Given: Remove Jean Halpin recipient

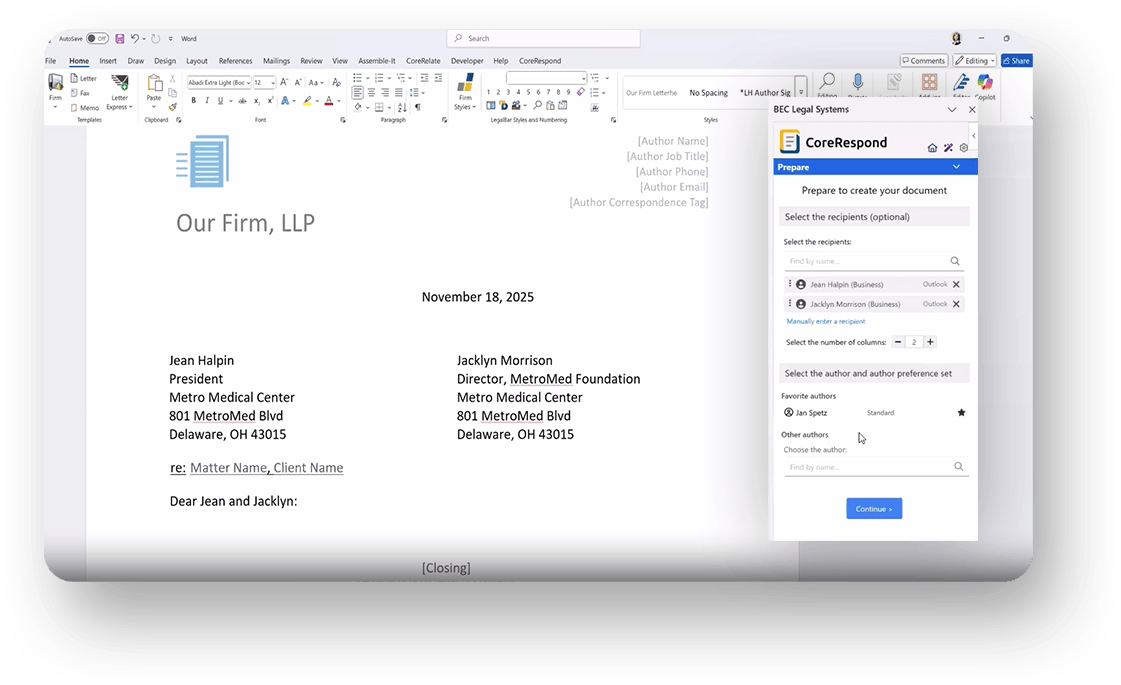Looking at the screenshot, I should (956, 285).
